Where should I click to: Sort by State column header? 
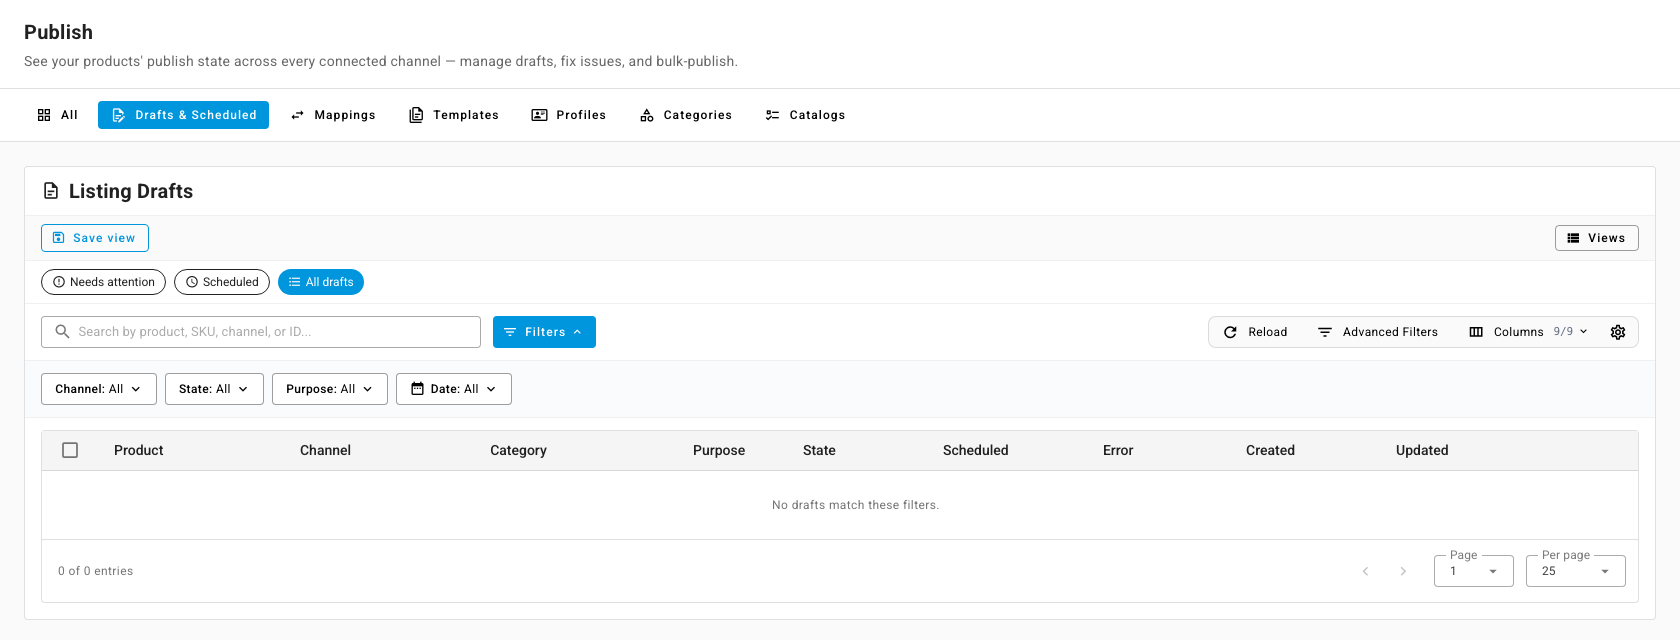(x=819, y=450)
